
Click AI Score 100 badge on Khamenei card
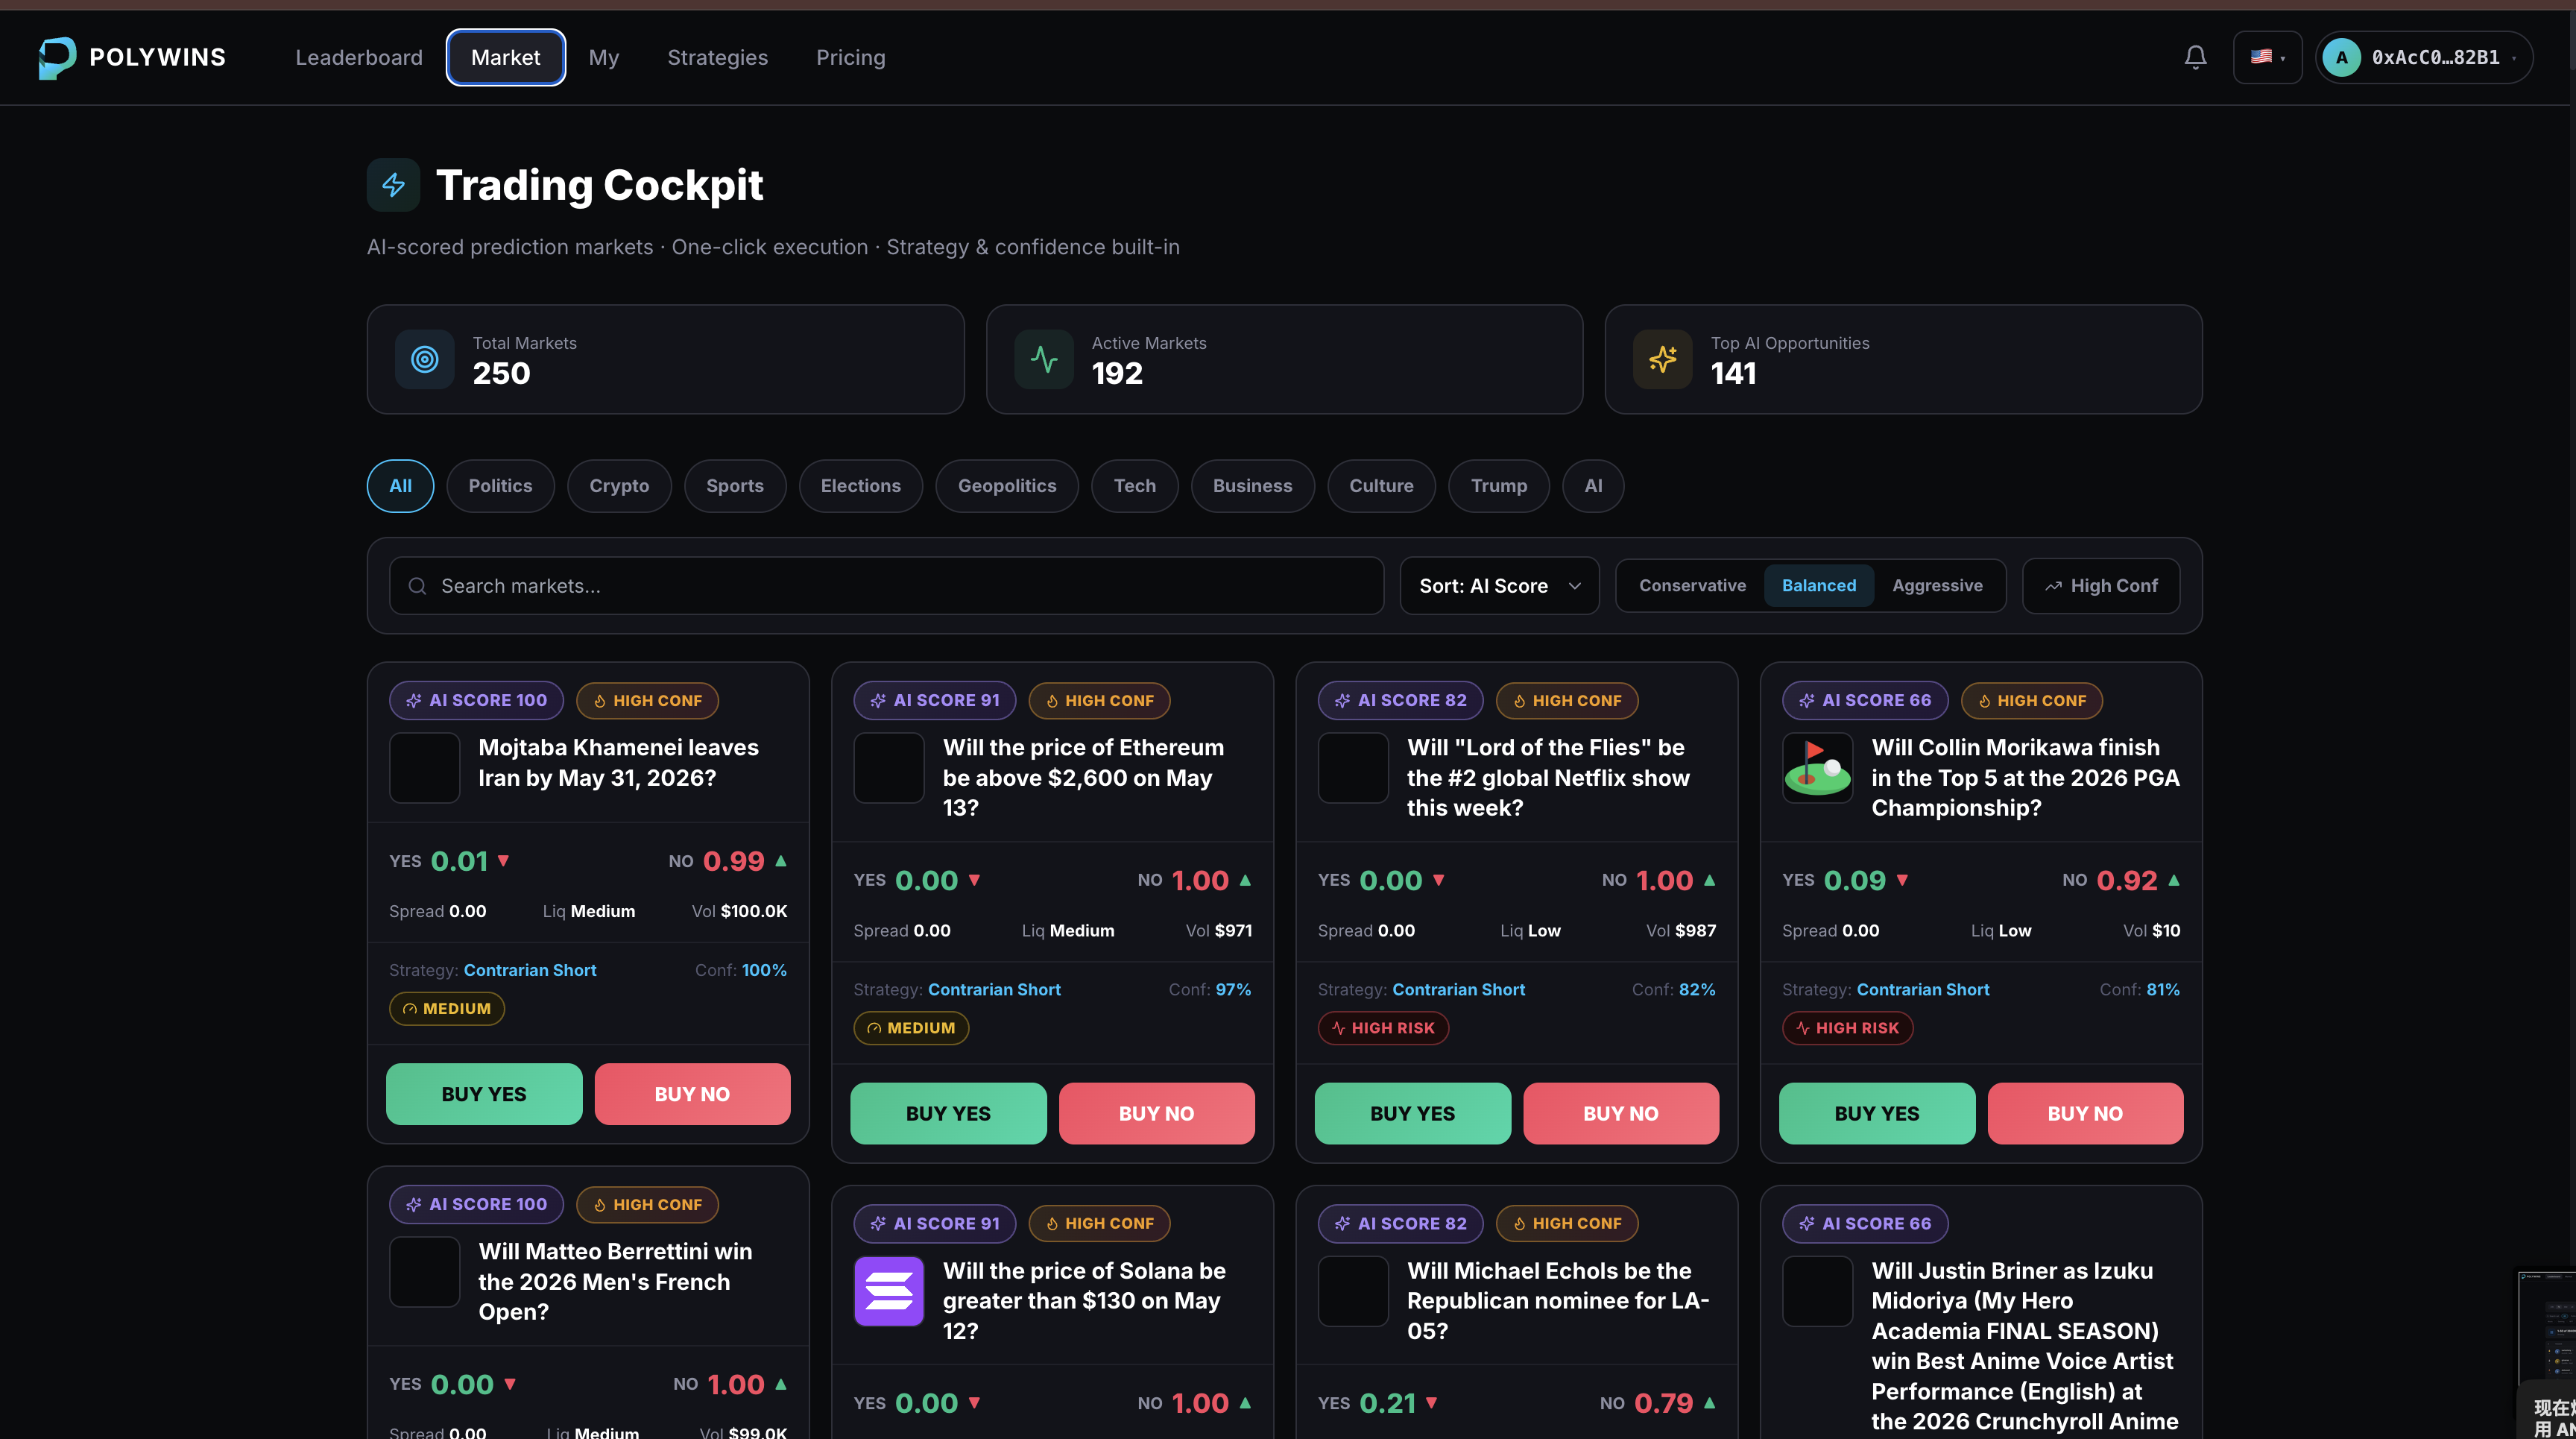click(476, 700)
